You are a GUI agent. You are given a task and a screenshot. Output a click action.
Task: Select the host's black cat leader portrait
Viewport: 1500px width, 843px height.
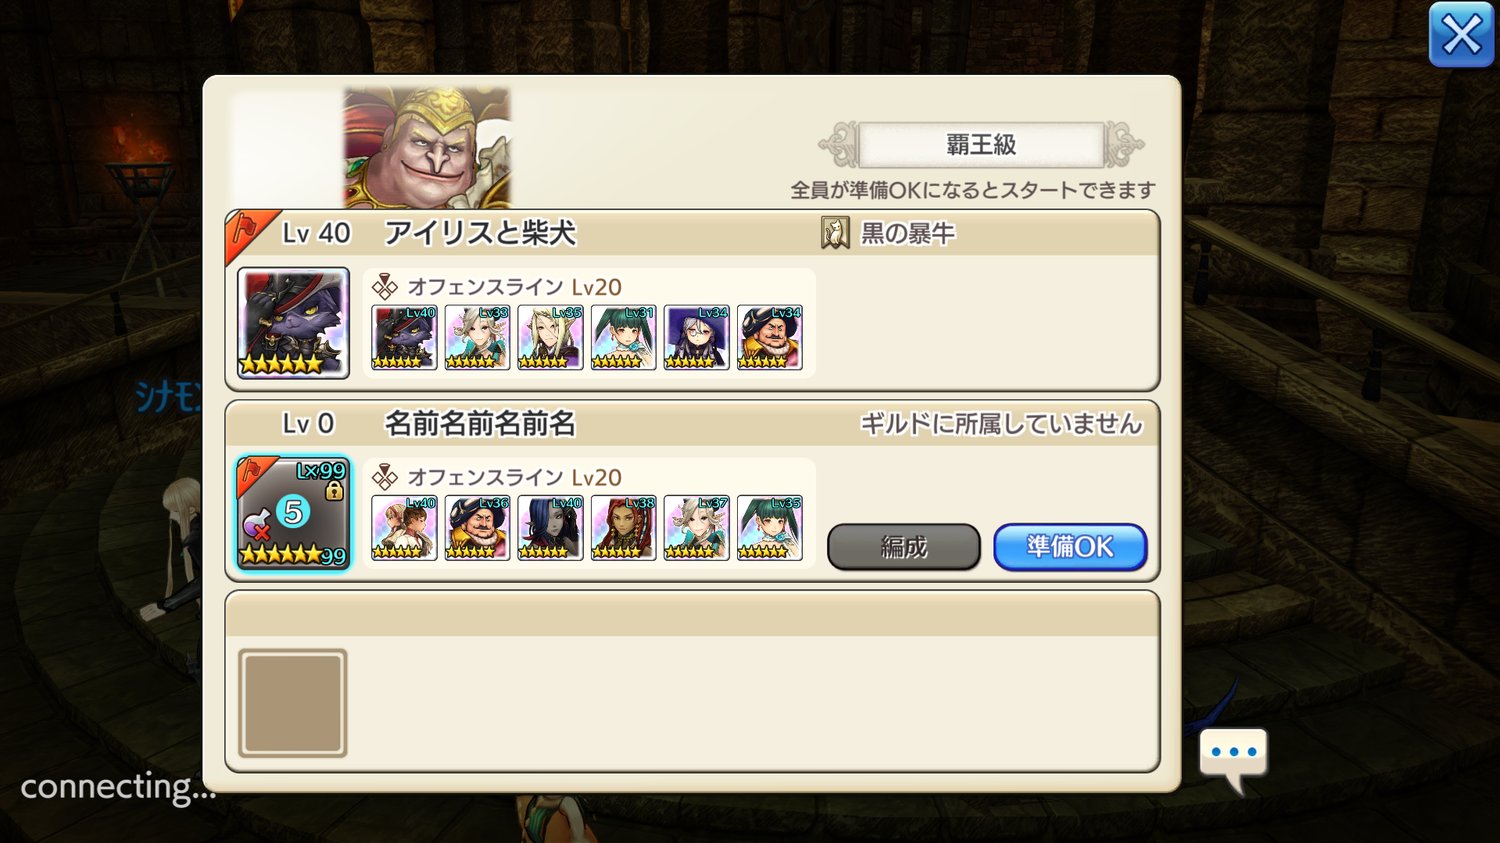pyautogui.click(x=293, y=323)
